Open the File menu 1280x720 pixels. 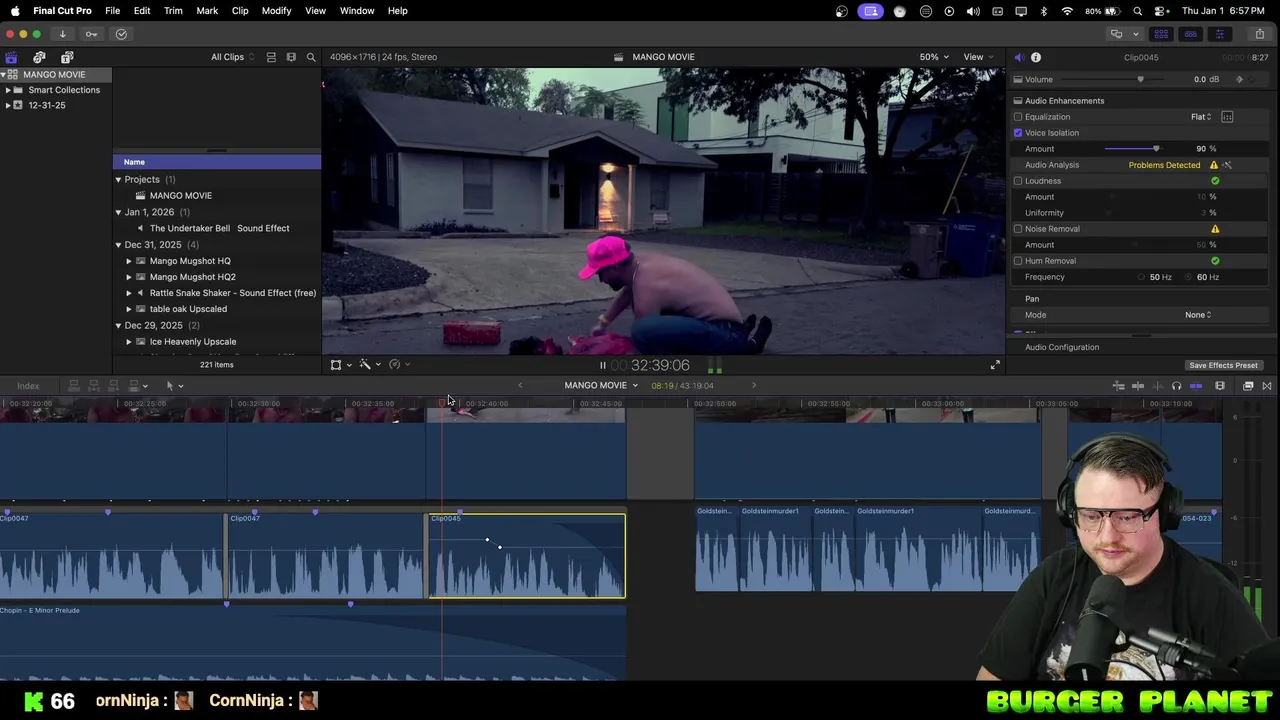pyautogui.click(x=113, y=11)
